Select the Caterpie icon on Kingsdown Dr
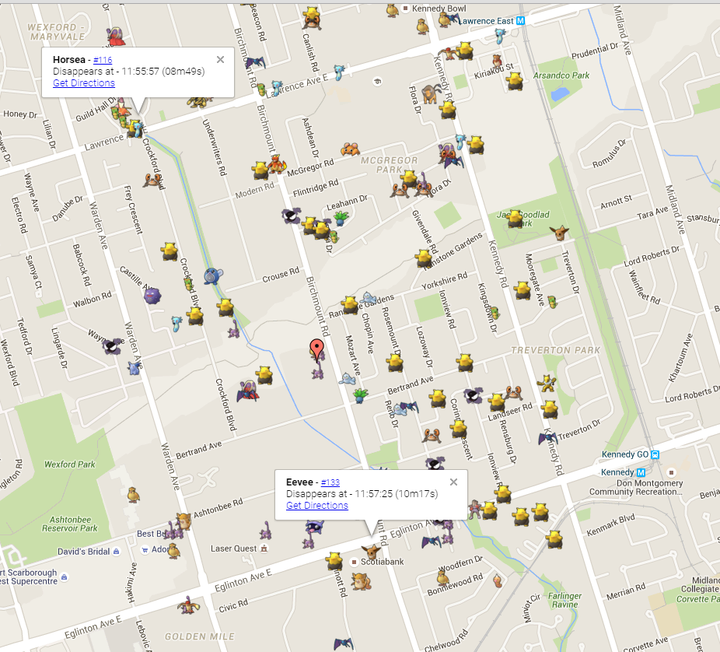The image size is (720, 652). (494, 313)
